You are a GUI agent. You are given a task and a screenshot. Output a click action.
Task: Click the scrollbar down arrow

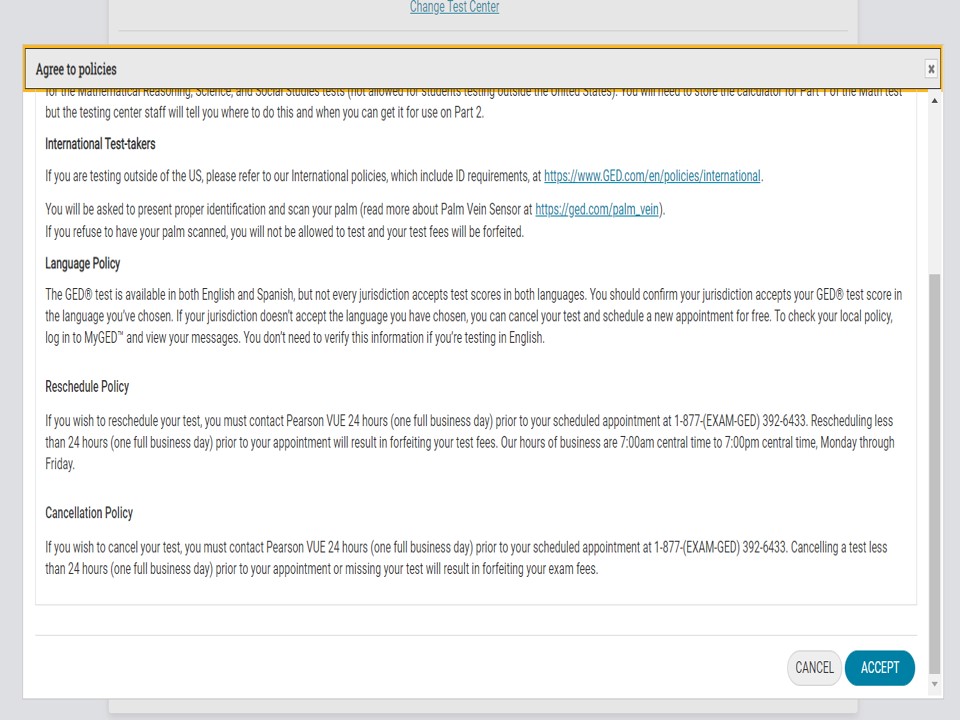[935, 684]
